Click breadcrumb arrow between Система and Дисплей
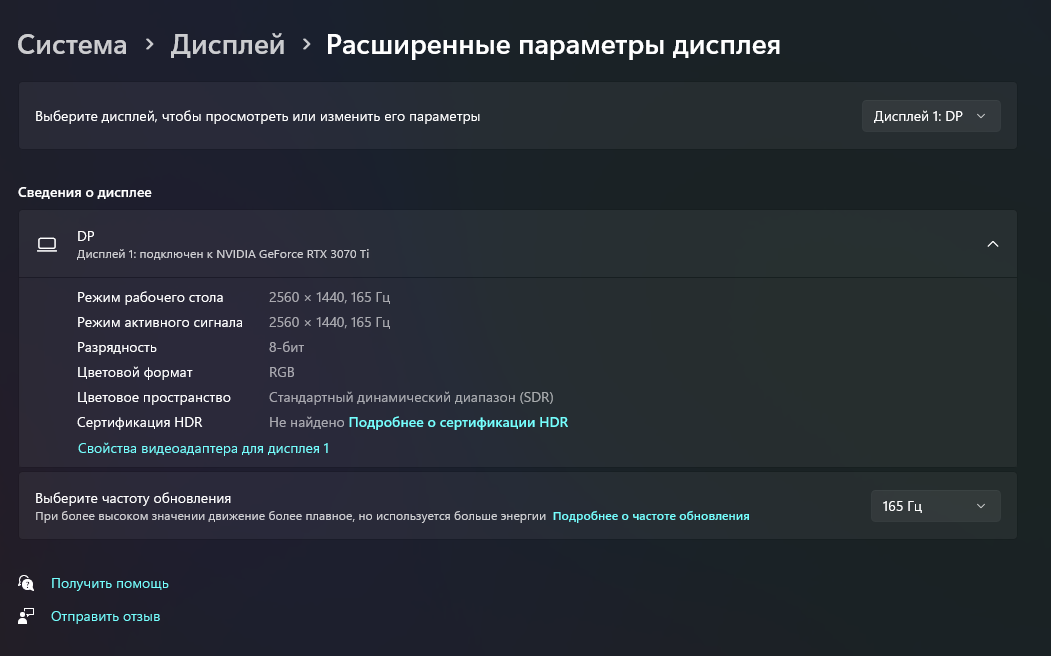 click(149, 45)
